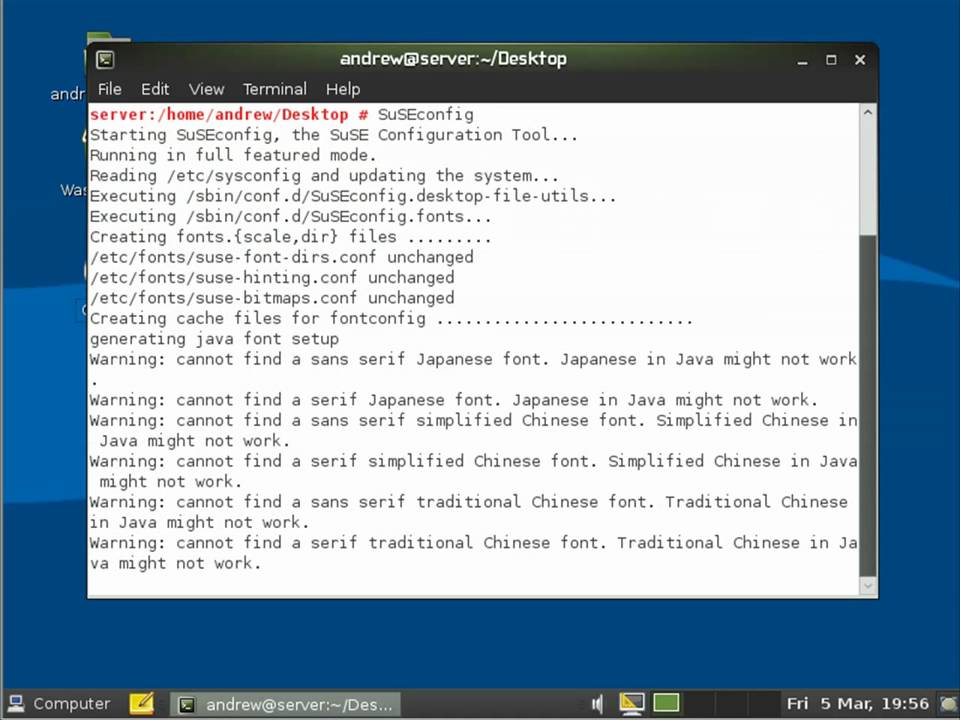Click the warning 'cannot find a serif Japanese font'
The height and width of the screenshot is (720, 960).
coord(454,400)
